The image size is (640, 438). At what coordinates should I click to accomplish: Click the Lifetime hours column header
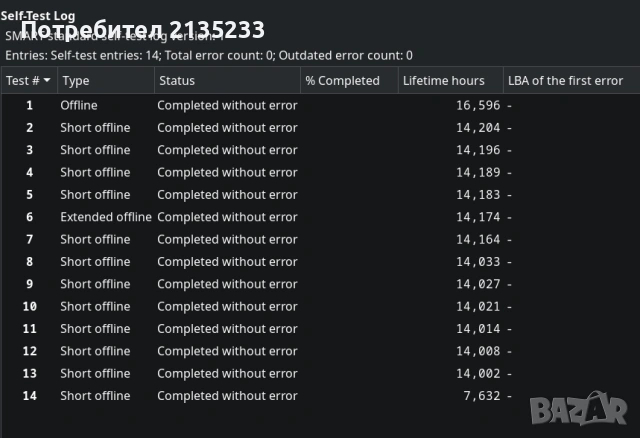click(444, 81)
